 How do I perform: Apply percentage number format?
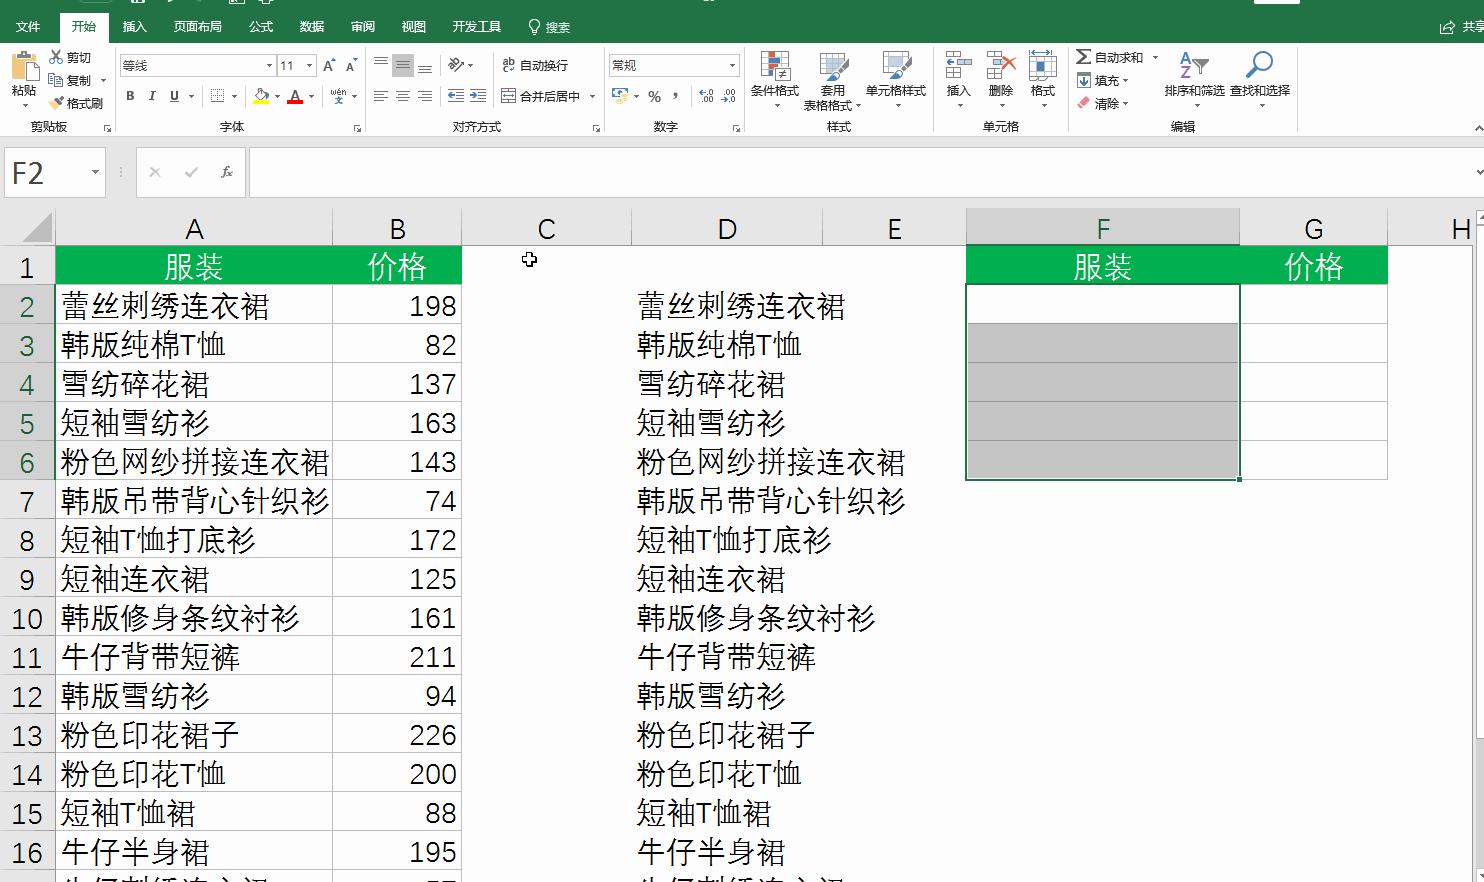[655, 96]
